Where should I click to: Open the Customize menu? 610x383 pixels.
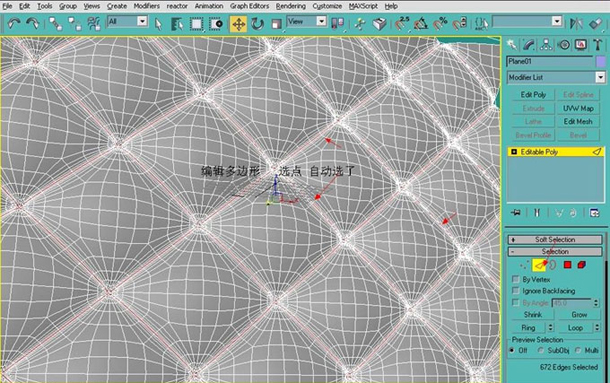point(327,6)
